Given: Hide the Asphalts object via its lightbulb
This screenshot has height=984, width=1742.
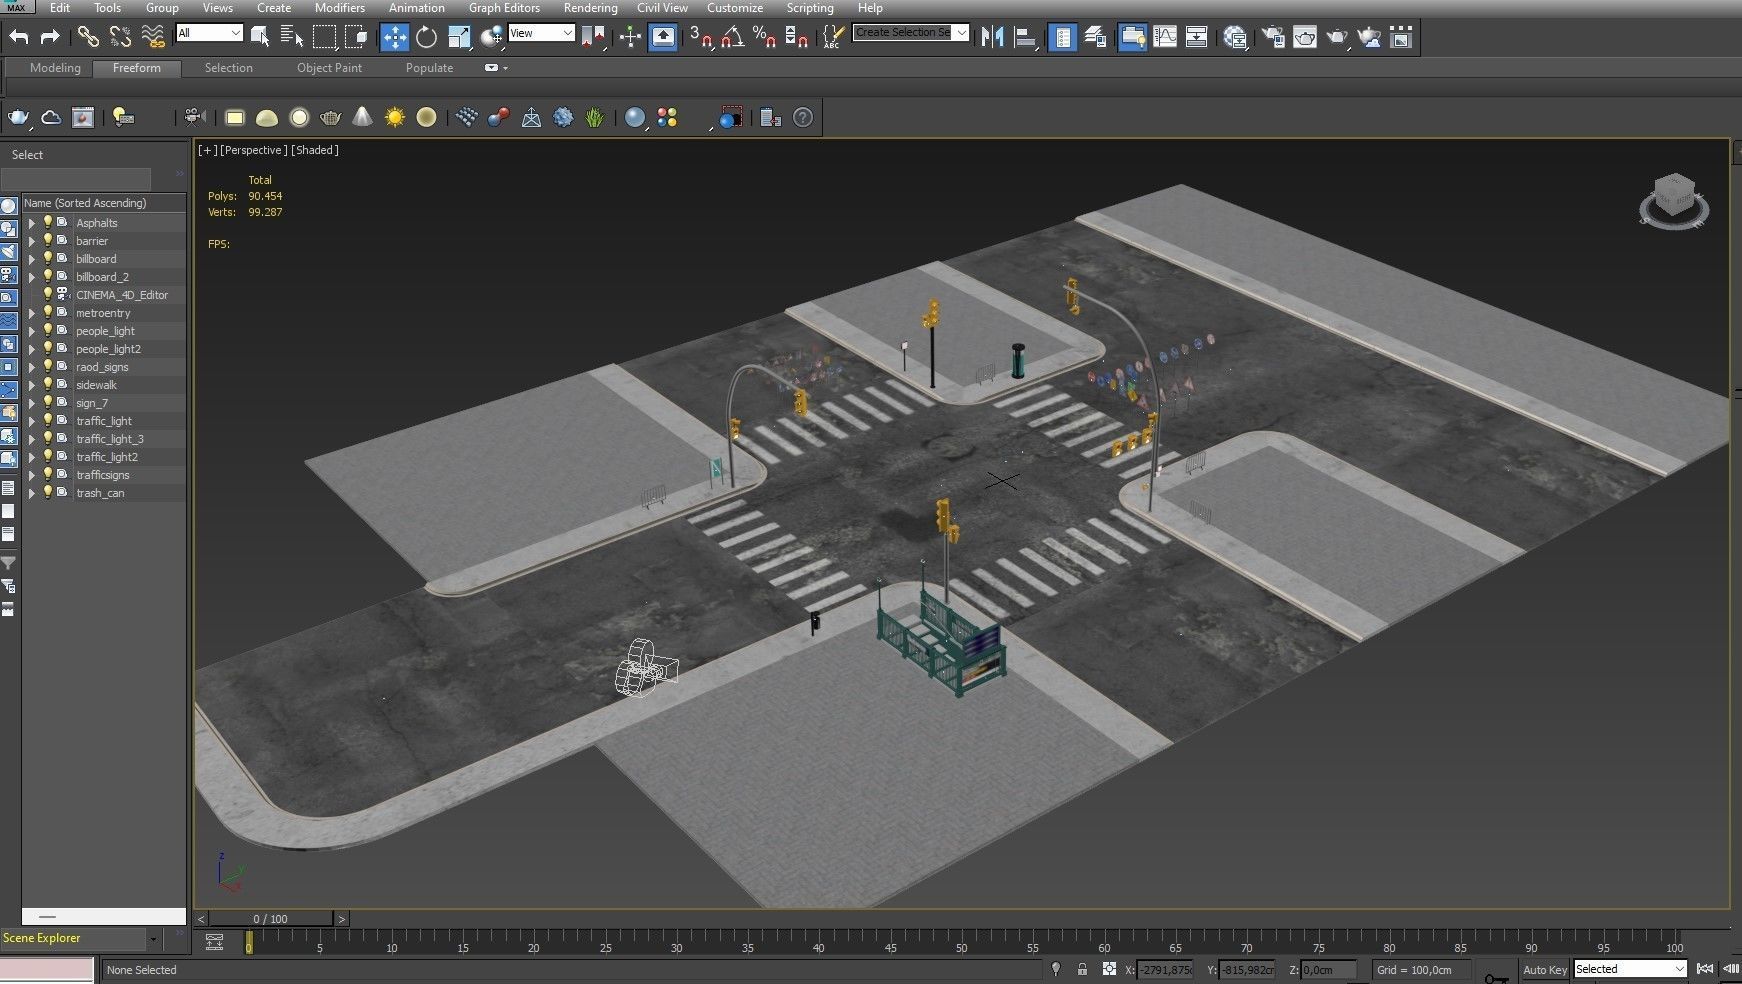Looking at the screenshot, I should tap(47, 223).
